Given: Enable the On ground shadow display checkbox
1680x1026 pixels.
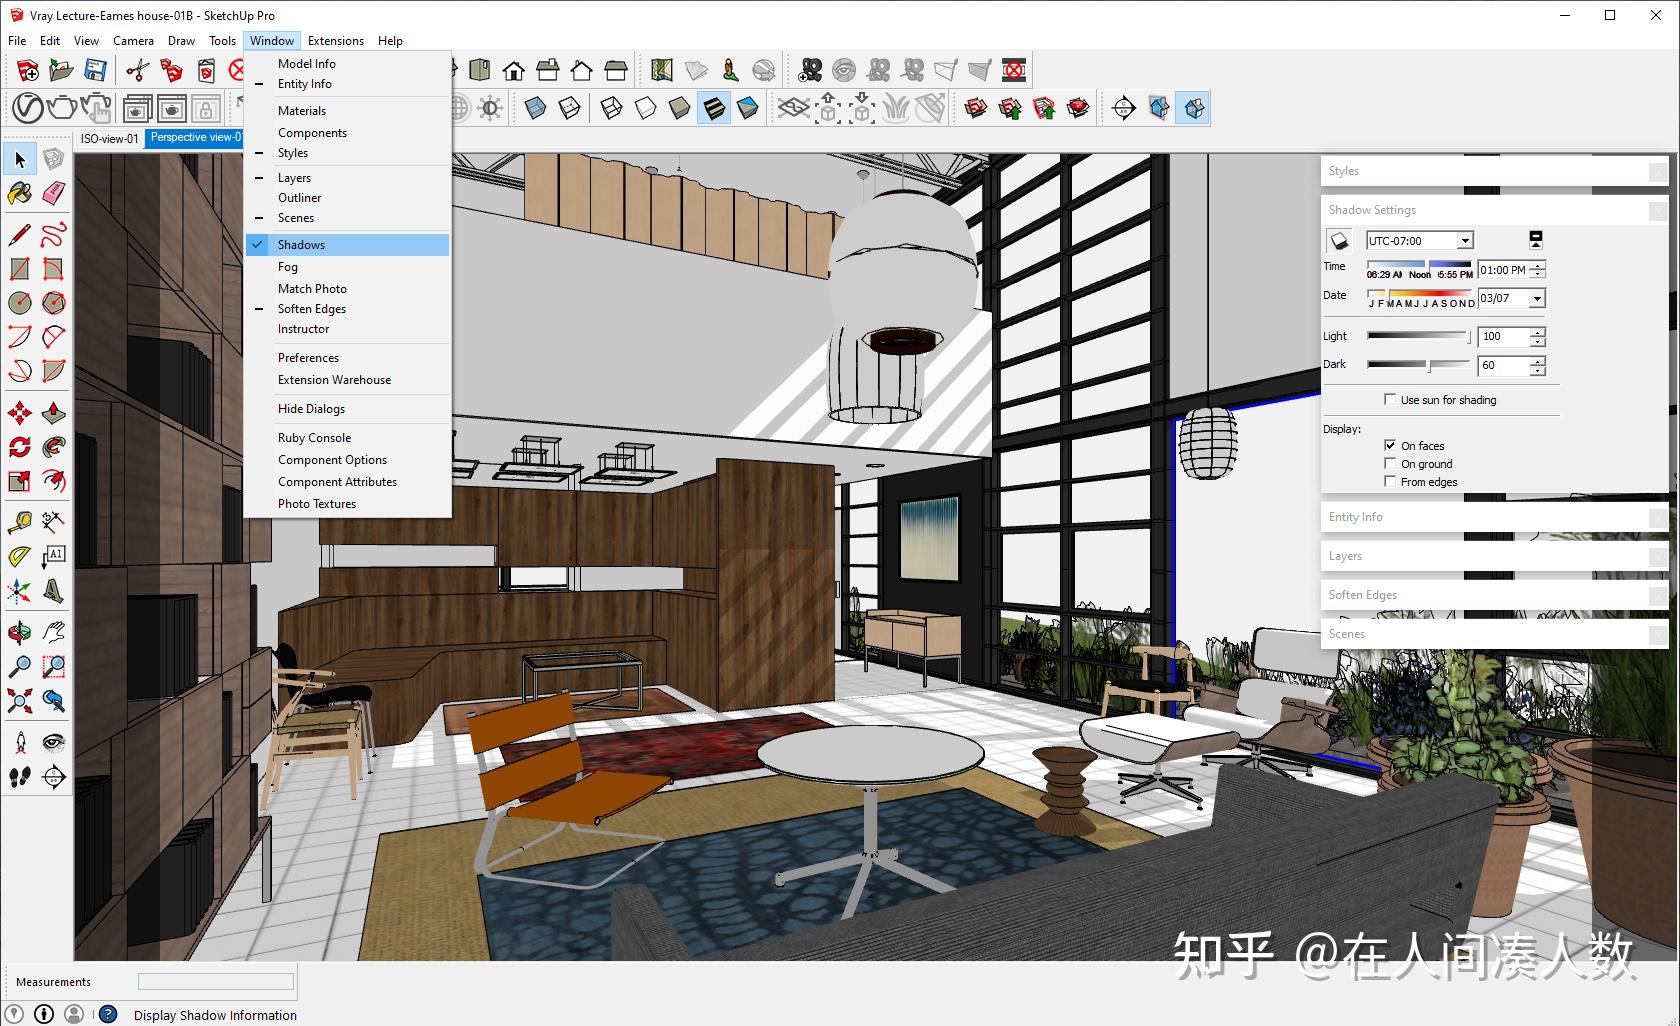Looking at the screenshot, I should (1390, 463).
